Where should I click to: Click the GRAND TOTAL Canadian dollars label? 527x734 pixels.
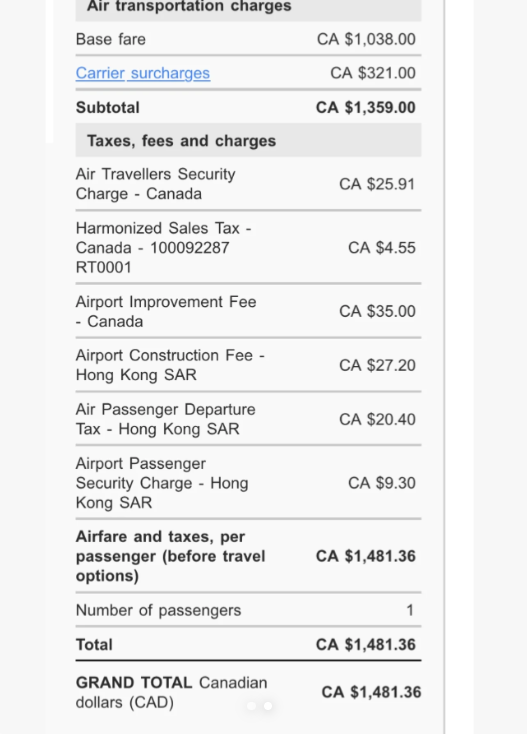(x=172, y=692)
